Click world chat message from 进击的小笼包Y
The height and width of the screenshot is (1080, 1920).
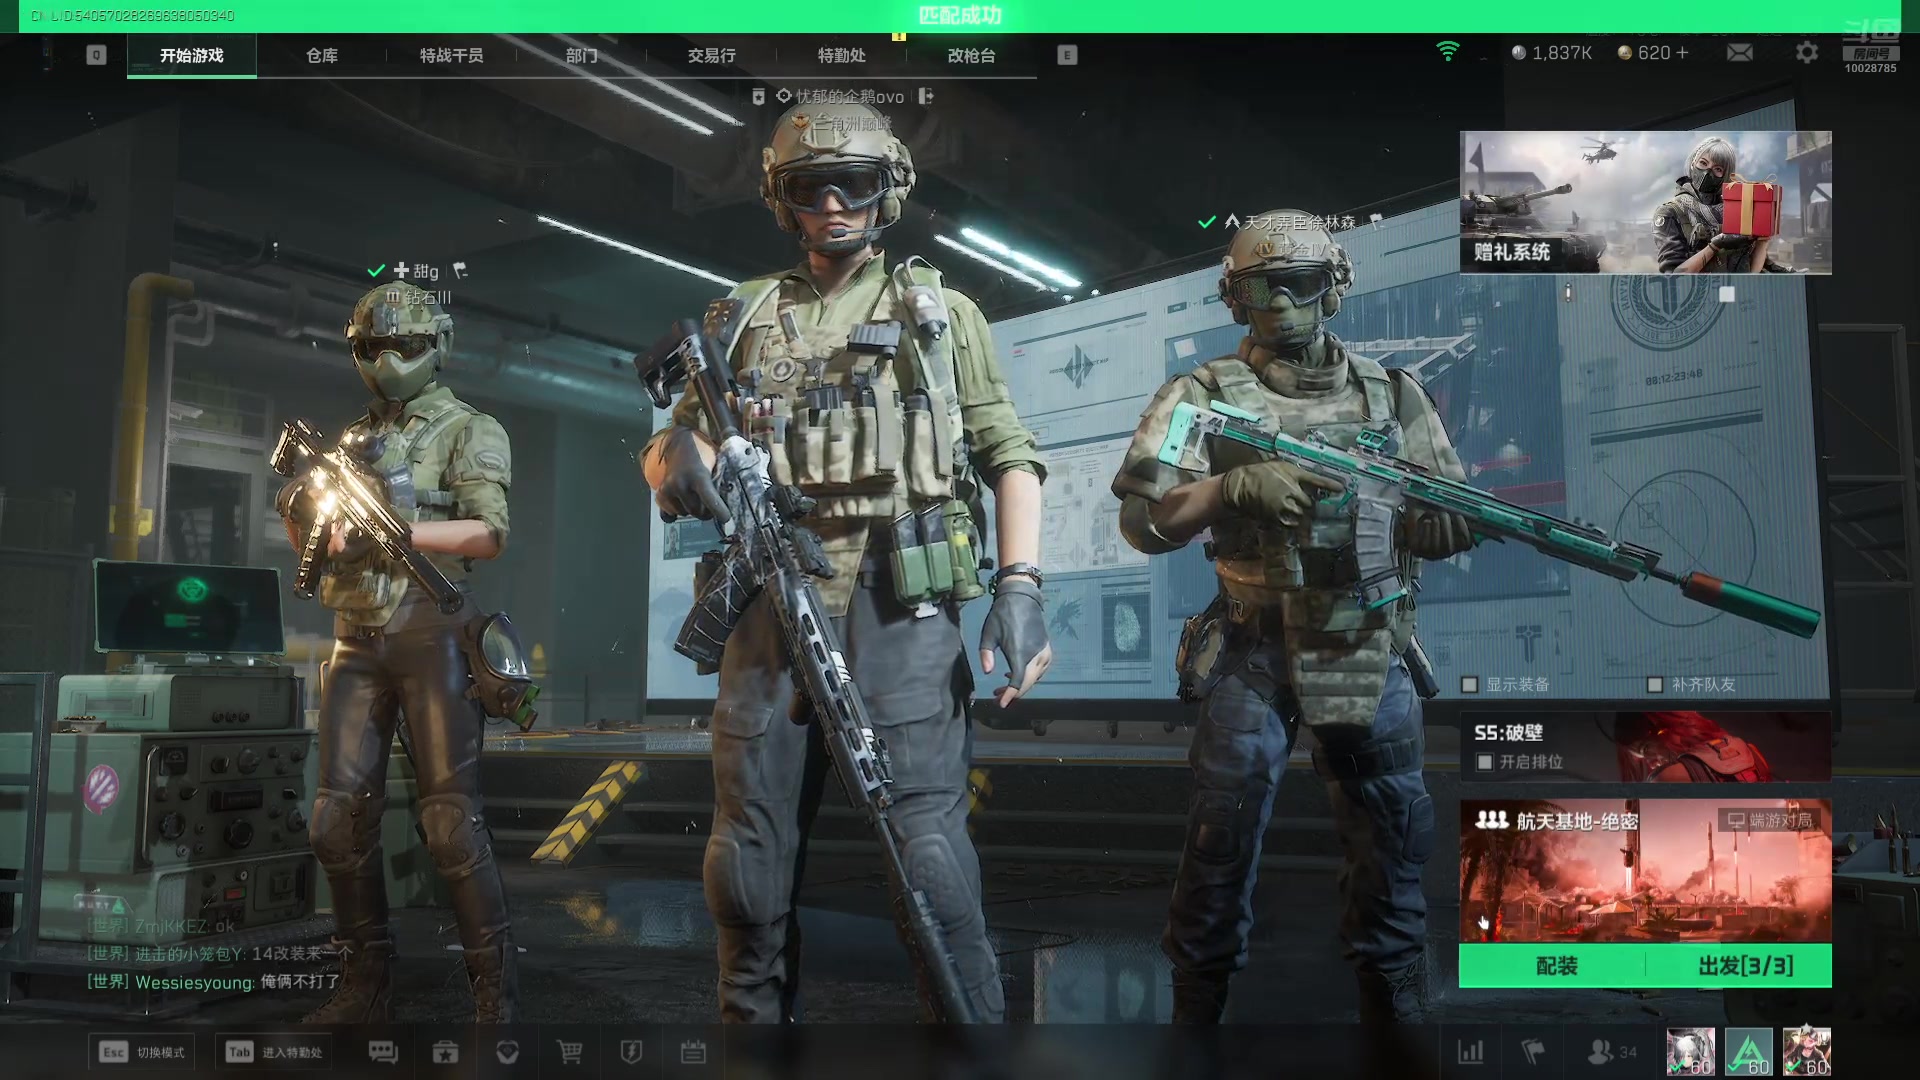tap(220, 954)
